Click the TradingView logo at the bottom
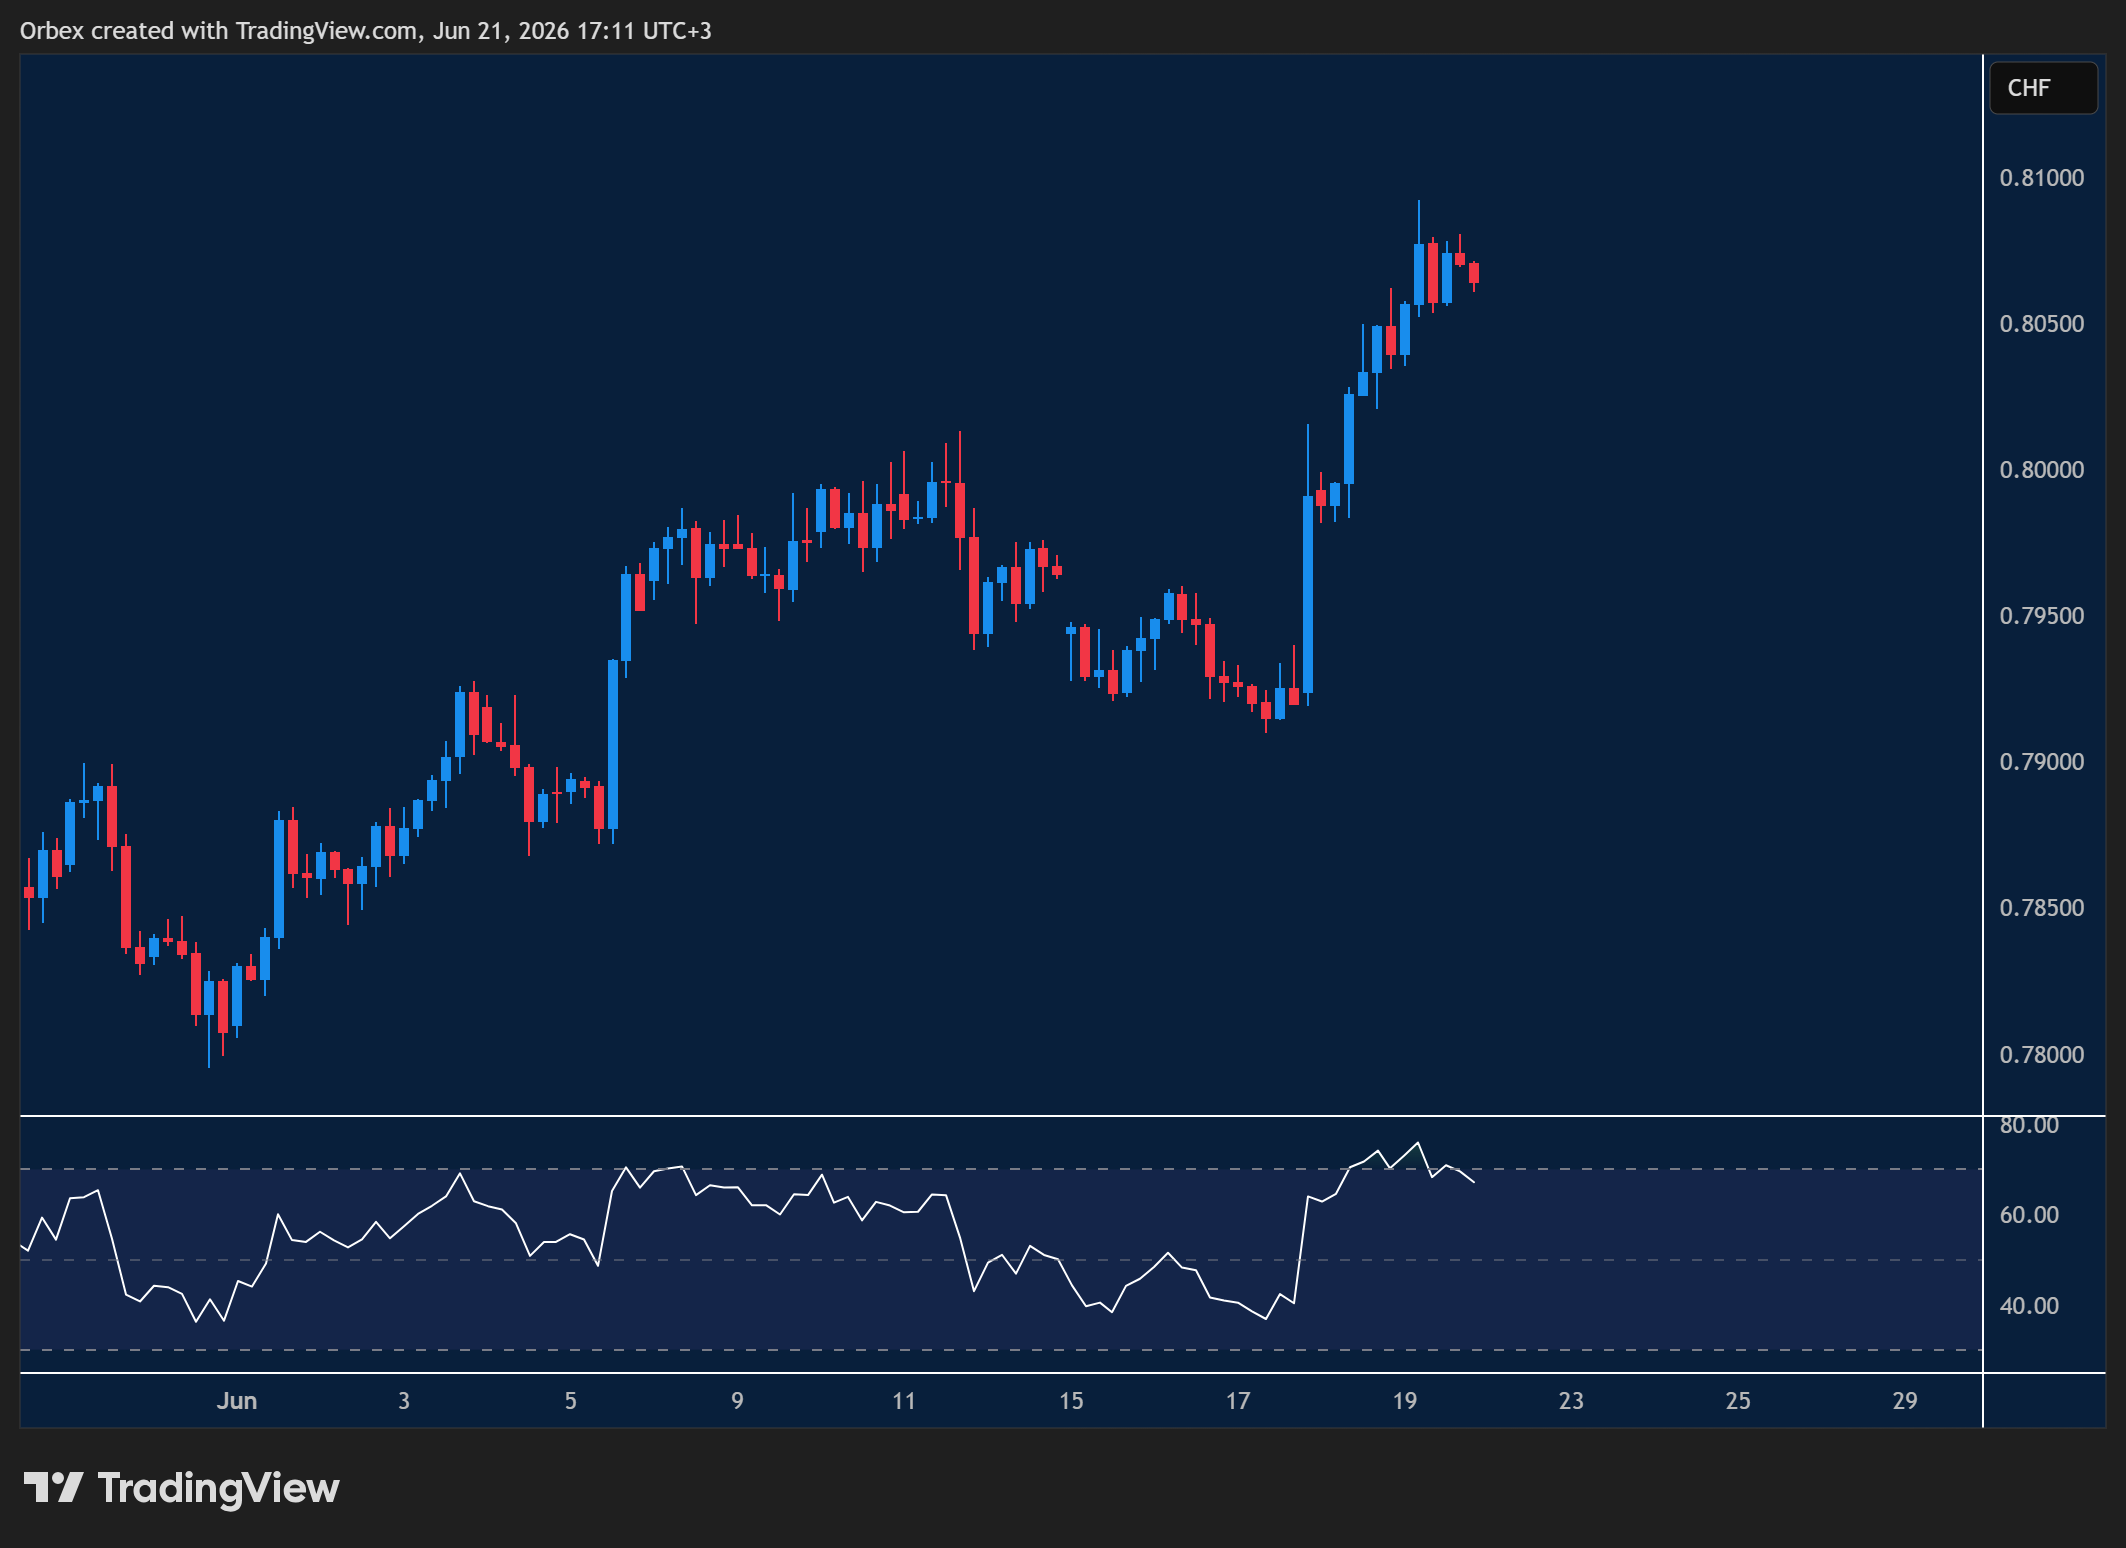Image resolution: width=2126 pixels, height=1548 pixels. click(x=181, y=1488)
